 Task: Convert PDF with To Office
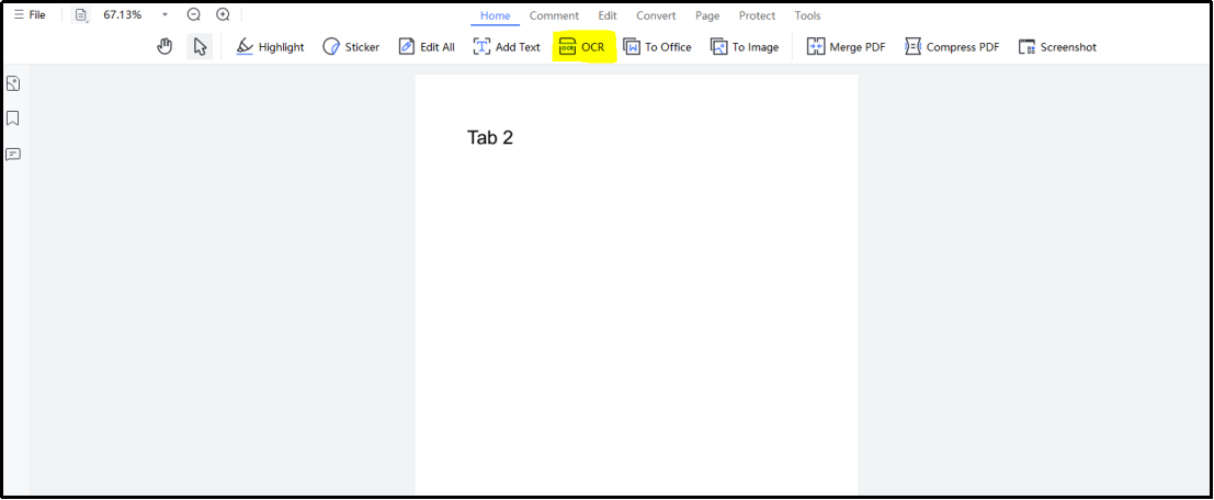pyautogui.click(x=657, y=47)
